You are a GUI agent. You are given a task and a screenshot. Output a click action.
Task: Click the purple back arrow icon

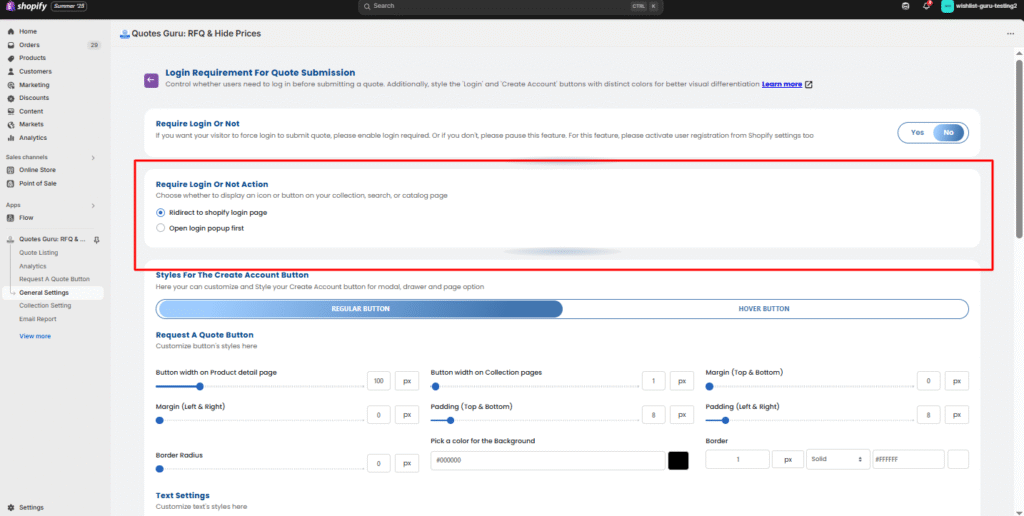tap(151, 80)
